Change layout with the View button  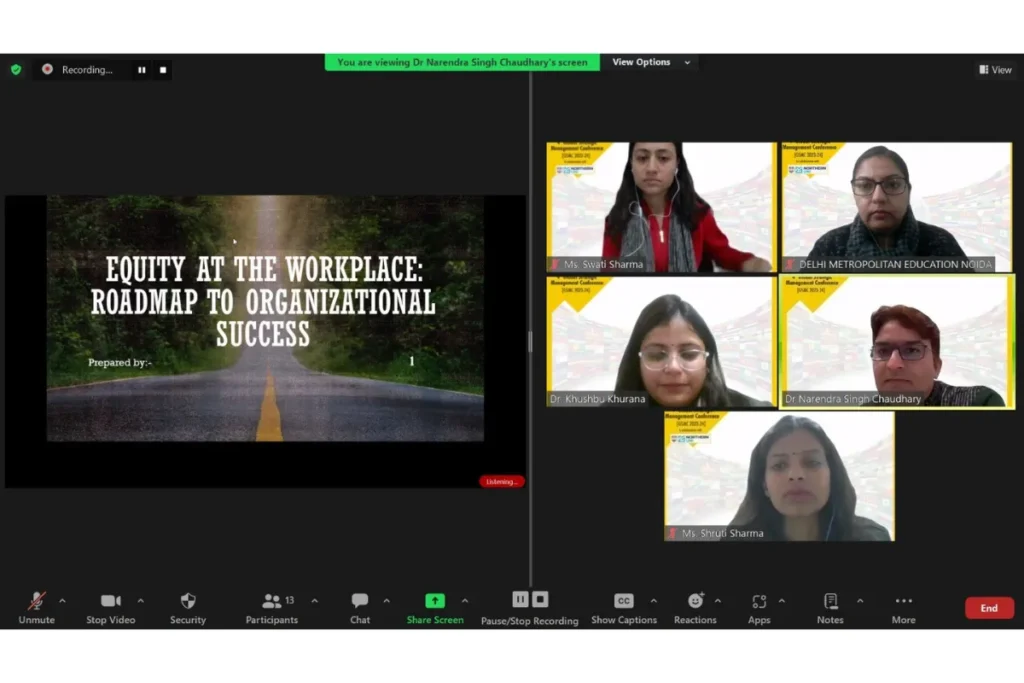[995, 69]
